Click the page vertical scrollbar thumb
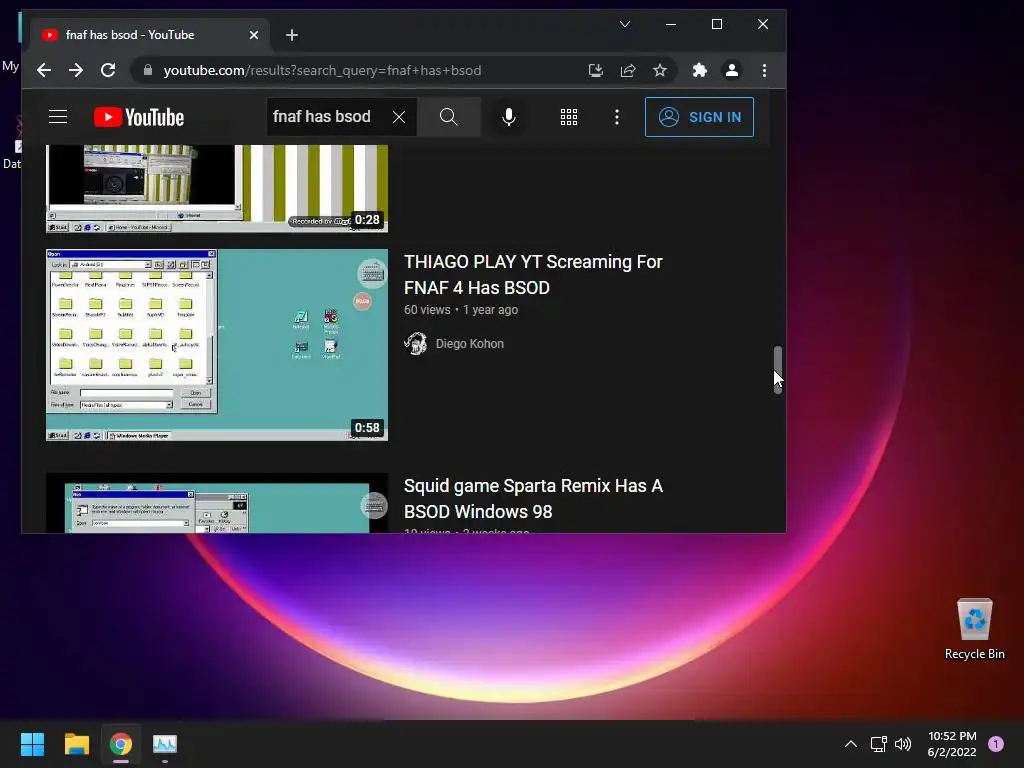The width and height of the screenshot is (1024, 768). (778, 370)
